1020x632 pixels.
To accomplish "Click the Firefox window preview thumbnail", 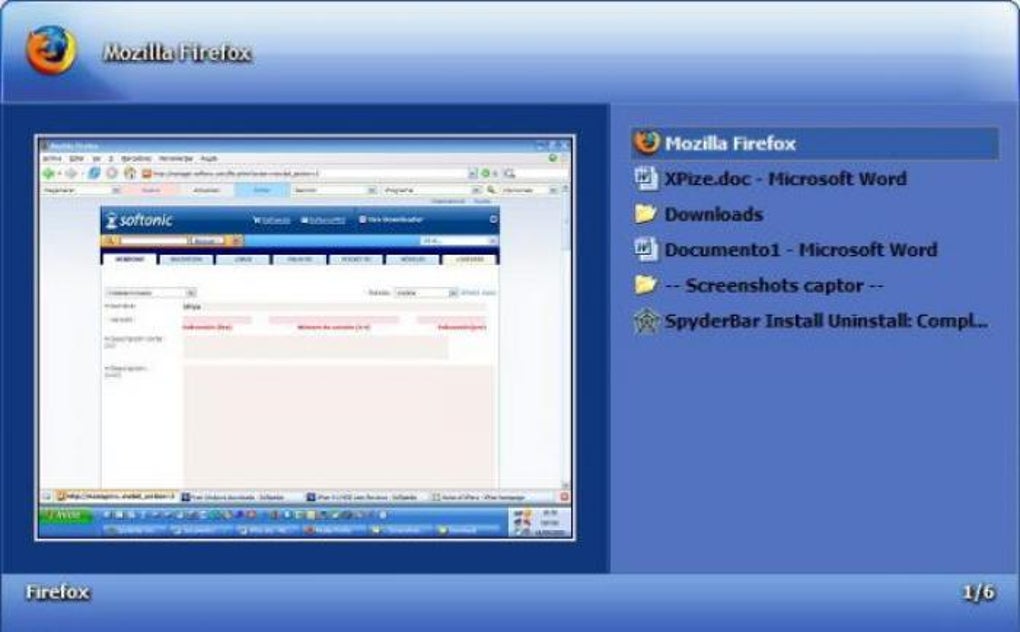I will (x=305, y=337).
